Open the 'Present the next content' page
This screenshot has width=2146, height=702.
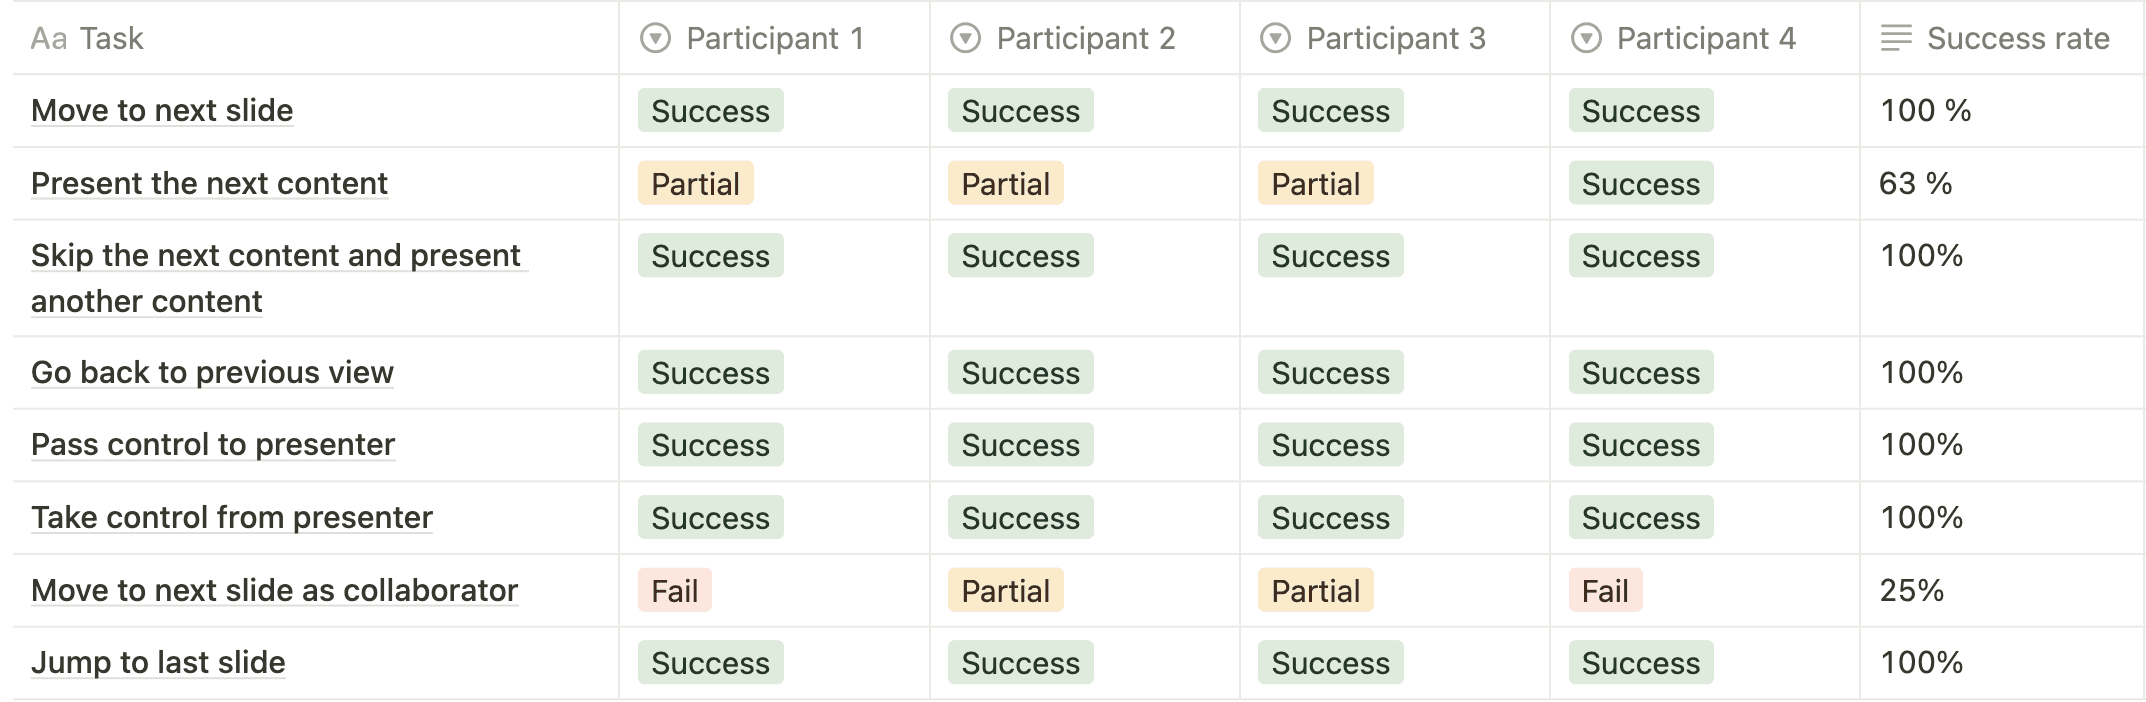[209, 184]
